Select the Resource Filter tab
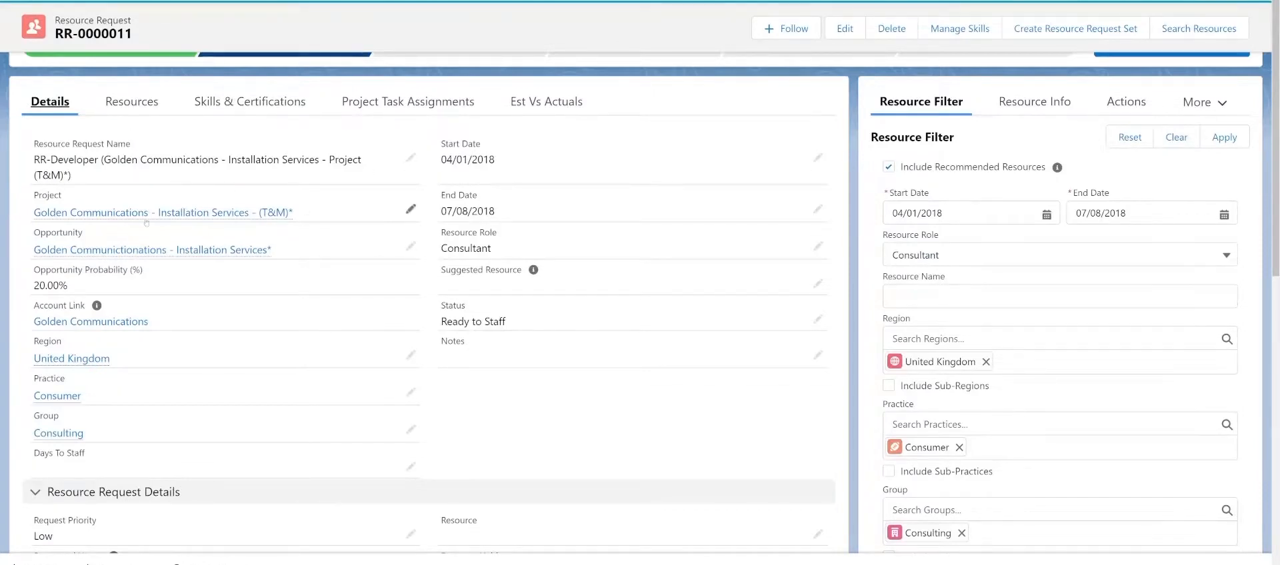The image size is (1280, 565). pos(921,101)
